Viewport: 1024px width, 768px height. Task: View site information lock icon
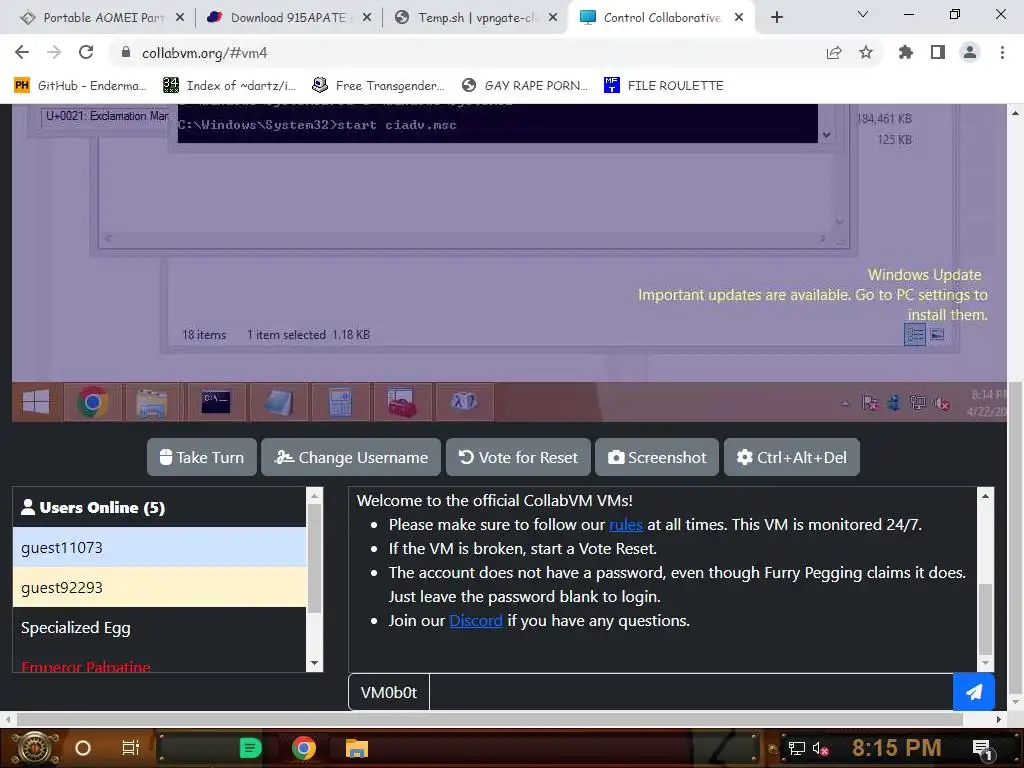point(126,52)
